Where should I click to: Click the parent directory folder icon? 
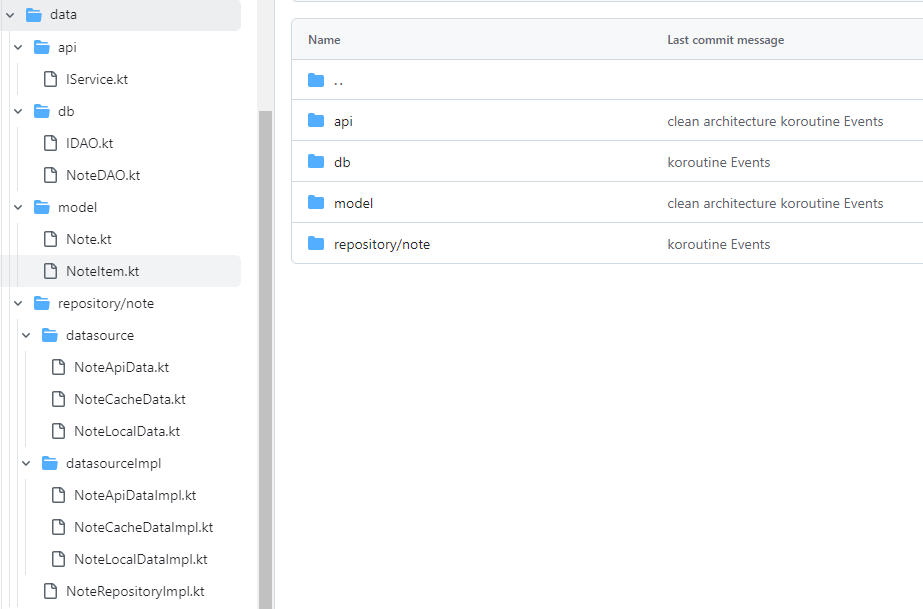click(315, 80)
